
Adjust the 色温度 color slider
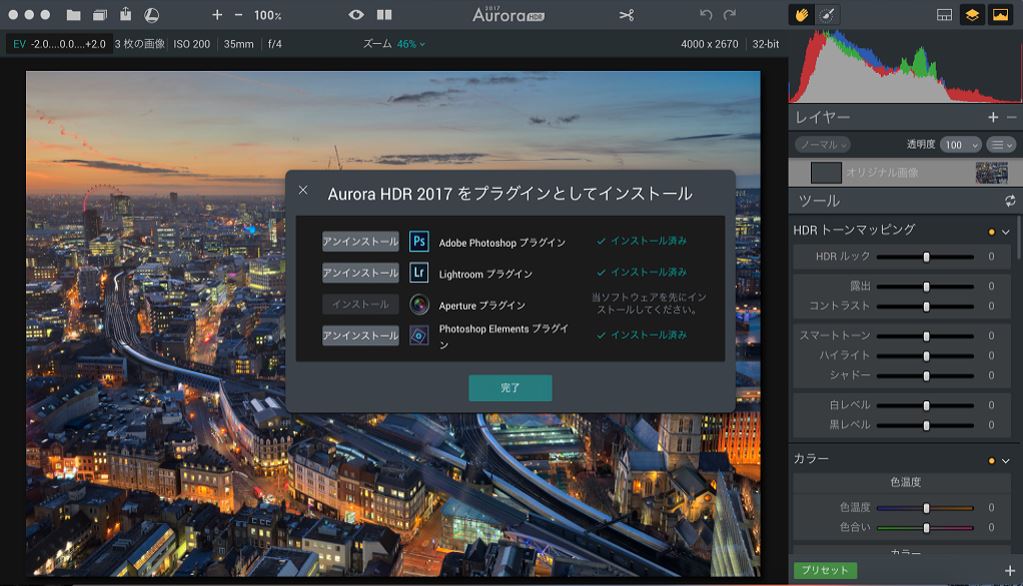(x=925, y=508)
